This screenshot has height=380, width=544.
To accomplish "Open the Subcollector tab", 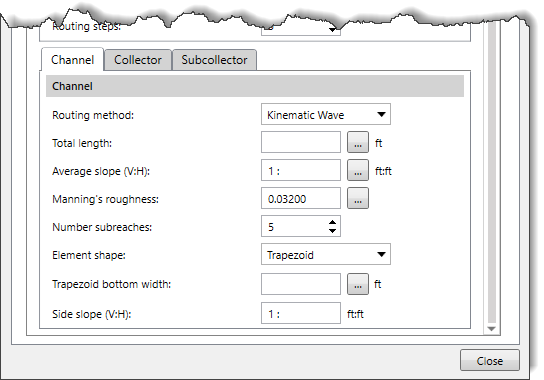I will (214, 60).
